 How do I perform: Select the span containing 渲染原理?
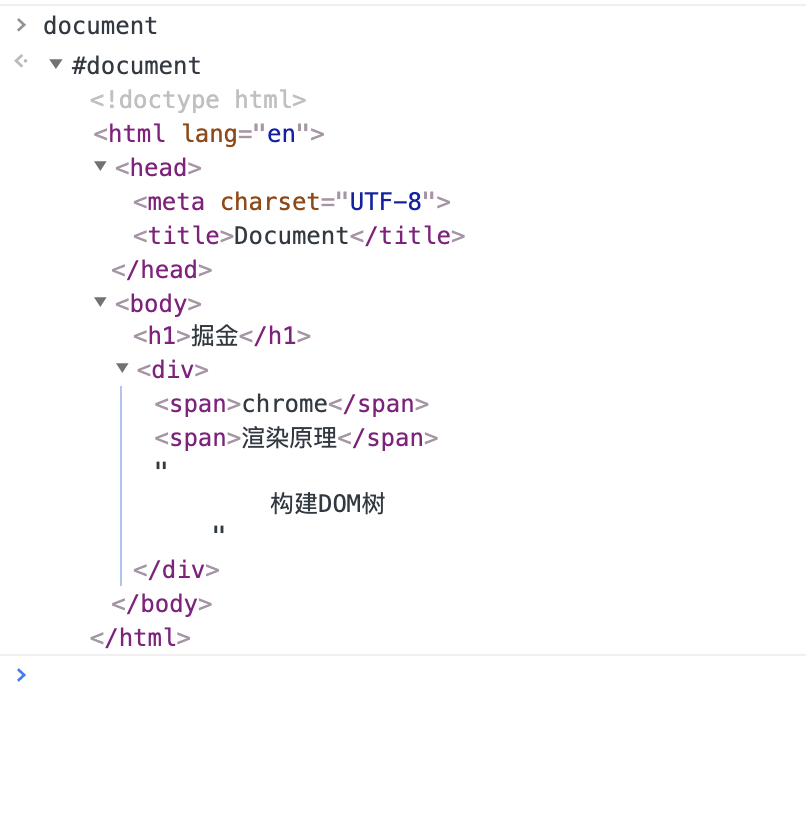pos(297,438)
